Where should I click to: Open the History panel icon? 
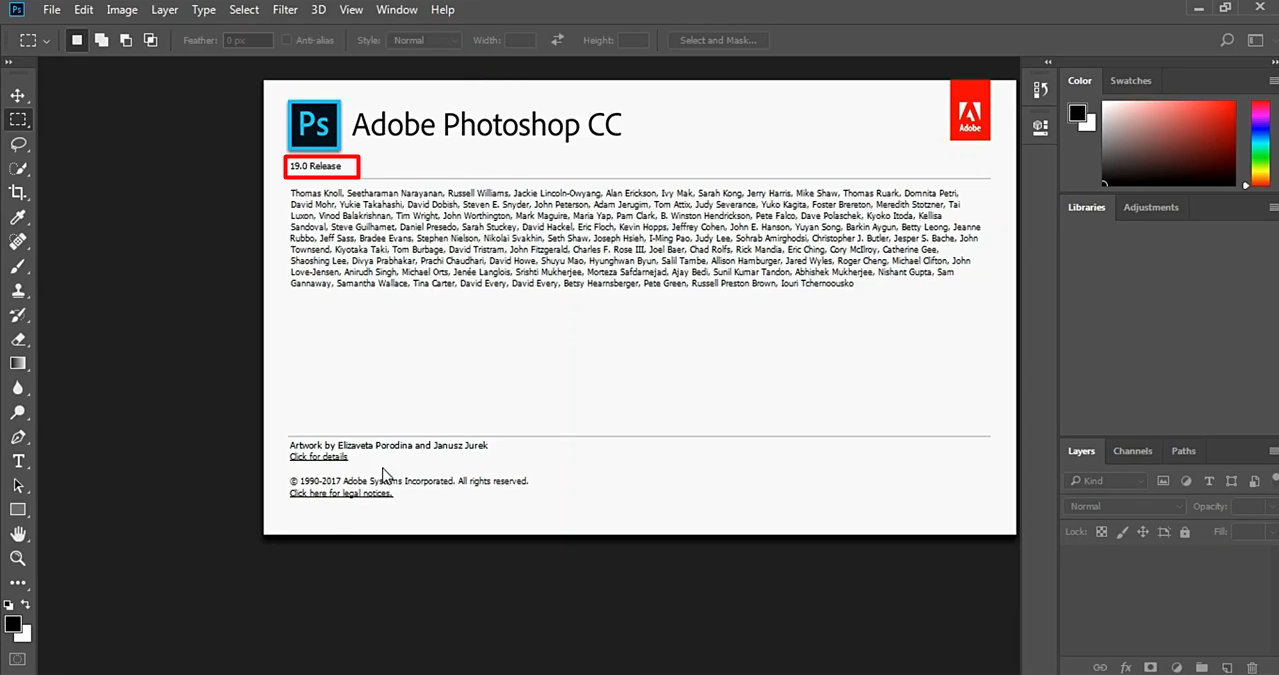tap(1040, 90)
